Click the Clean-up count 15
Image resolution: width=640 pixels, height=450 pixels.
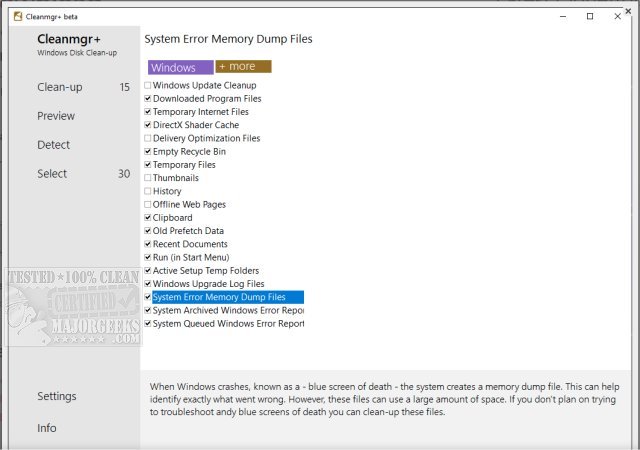124,87
